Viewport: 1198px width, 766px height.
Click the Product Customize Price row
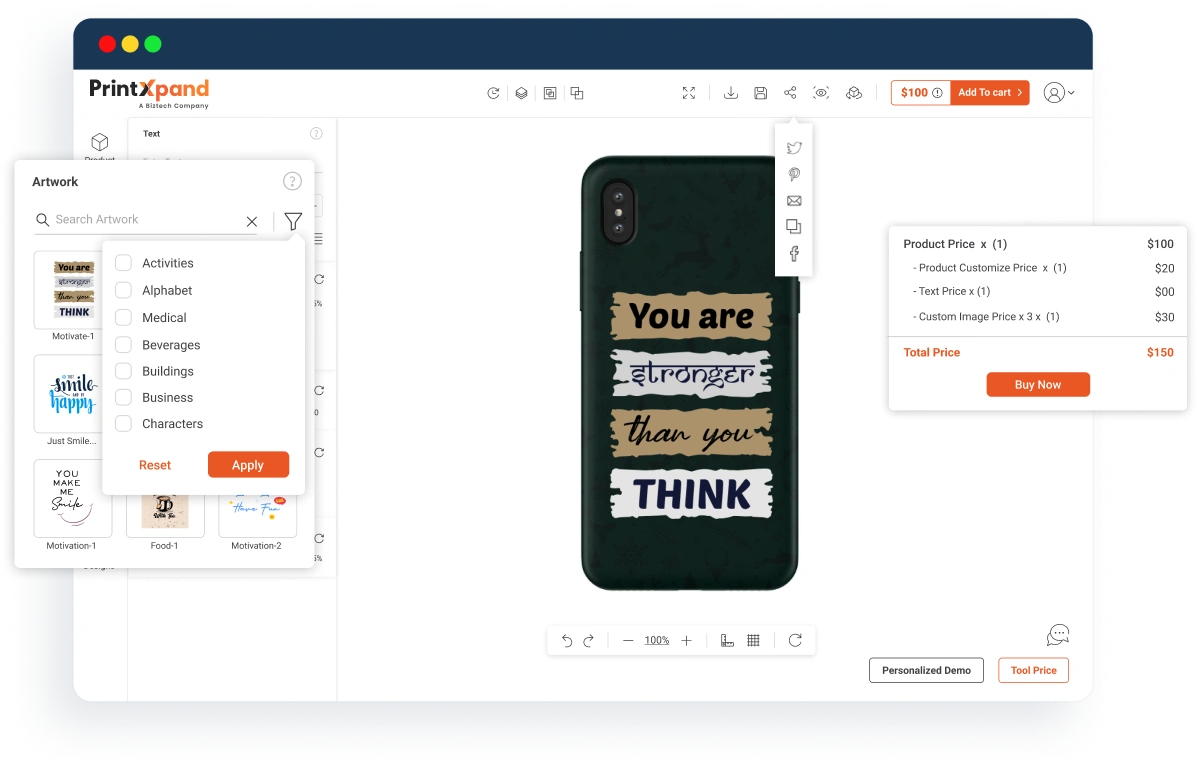click(1043, 268)
